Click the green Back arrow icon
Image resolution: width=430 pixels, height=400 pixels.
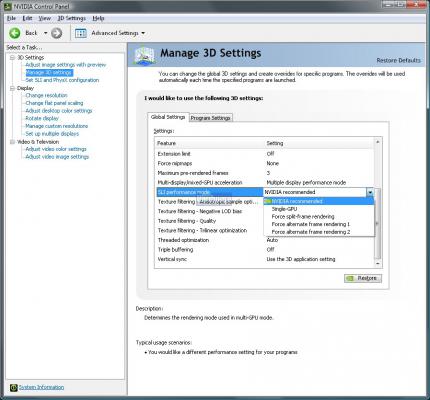coord(15,33)
